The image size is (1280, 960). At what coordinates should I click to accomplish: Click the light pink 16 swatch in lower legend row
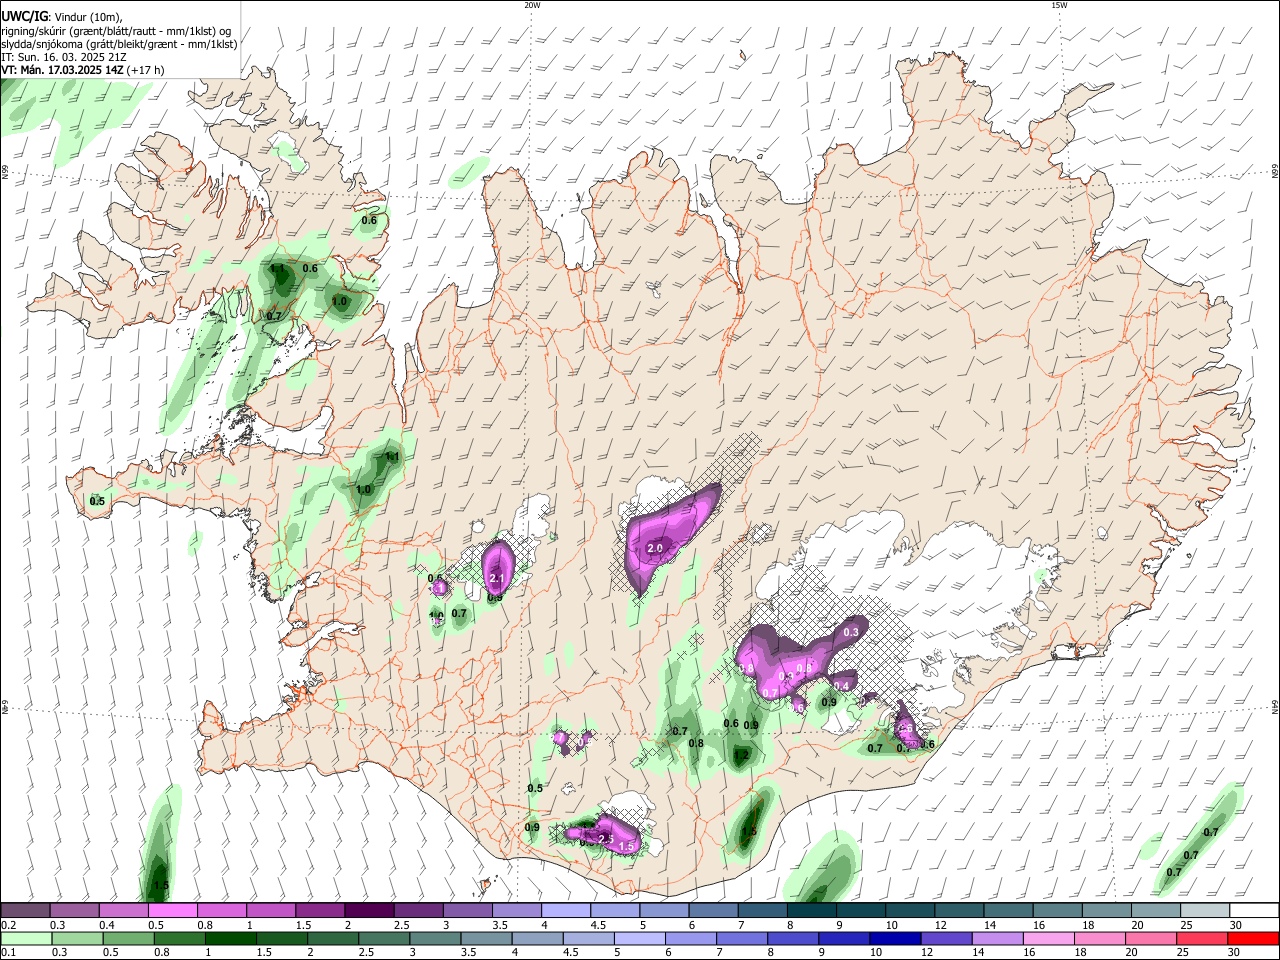[x=1048, y=938]
